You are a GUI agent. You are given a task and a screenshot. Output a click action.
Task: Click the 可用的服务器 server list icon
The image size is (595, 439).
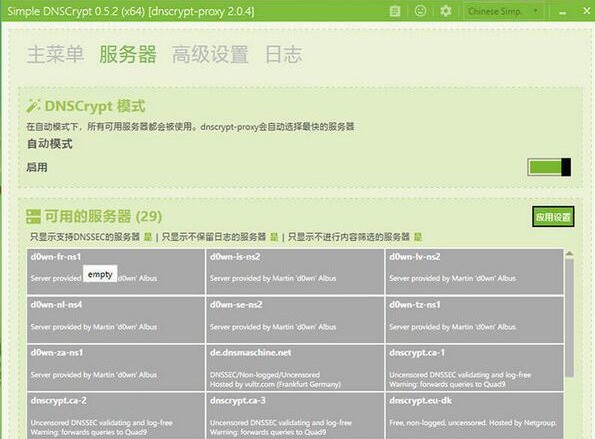click(x=33, y=217)
